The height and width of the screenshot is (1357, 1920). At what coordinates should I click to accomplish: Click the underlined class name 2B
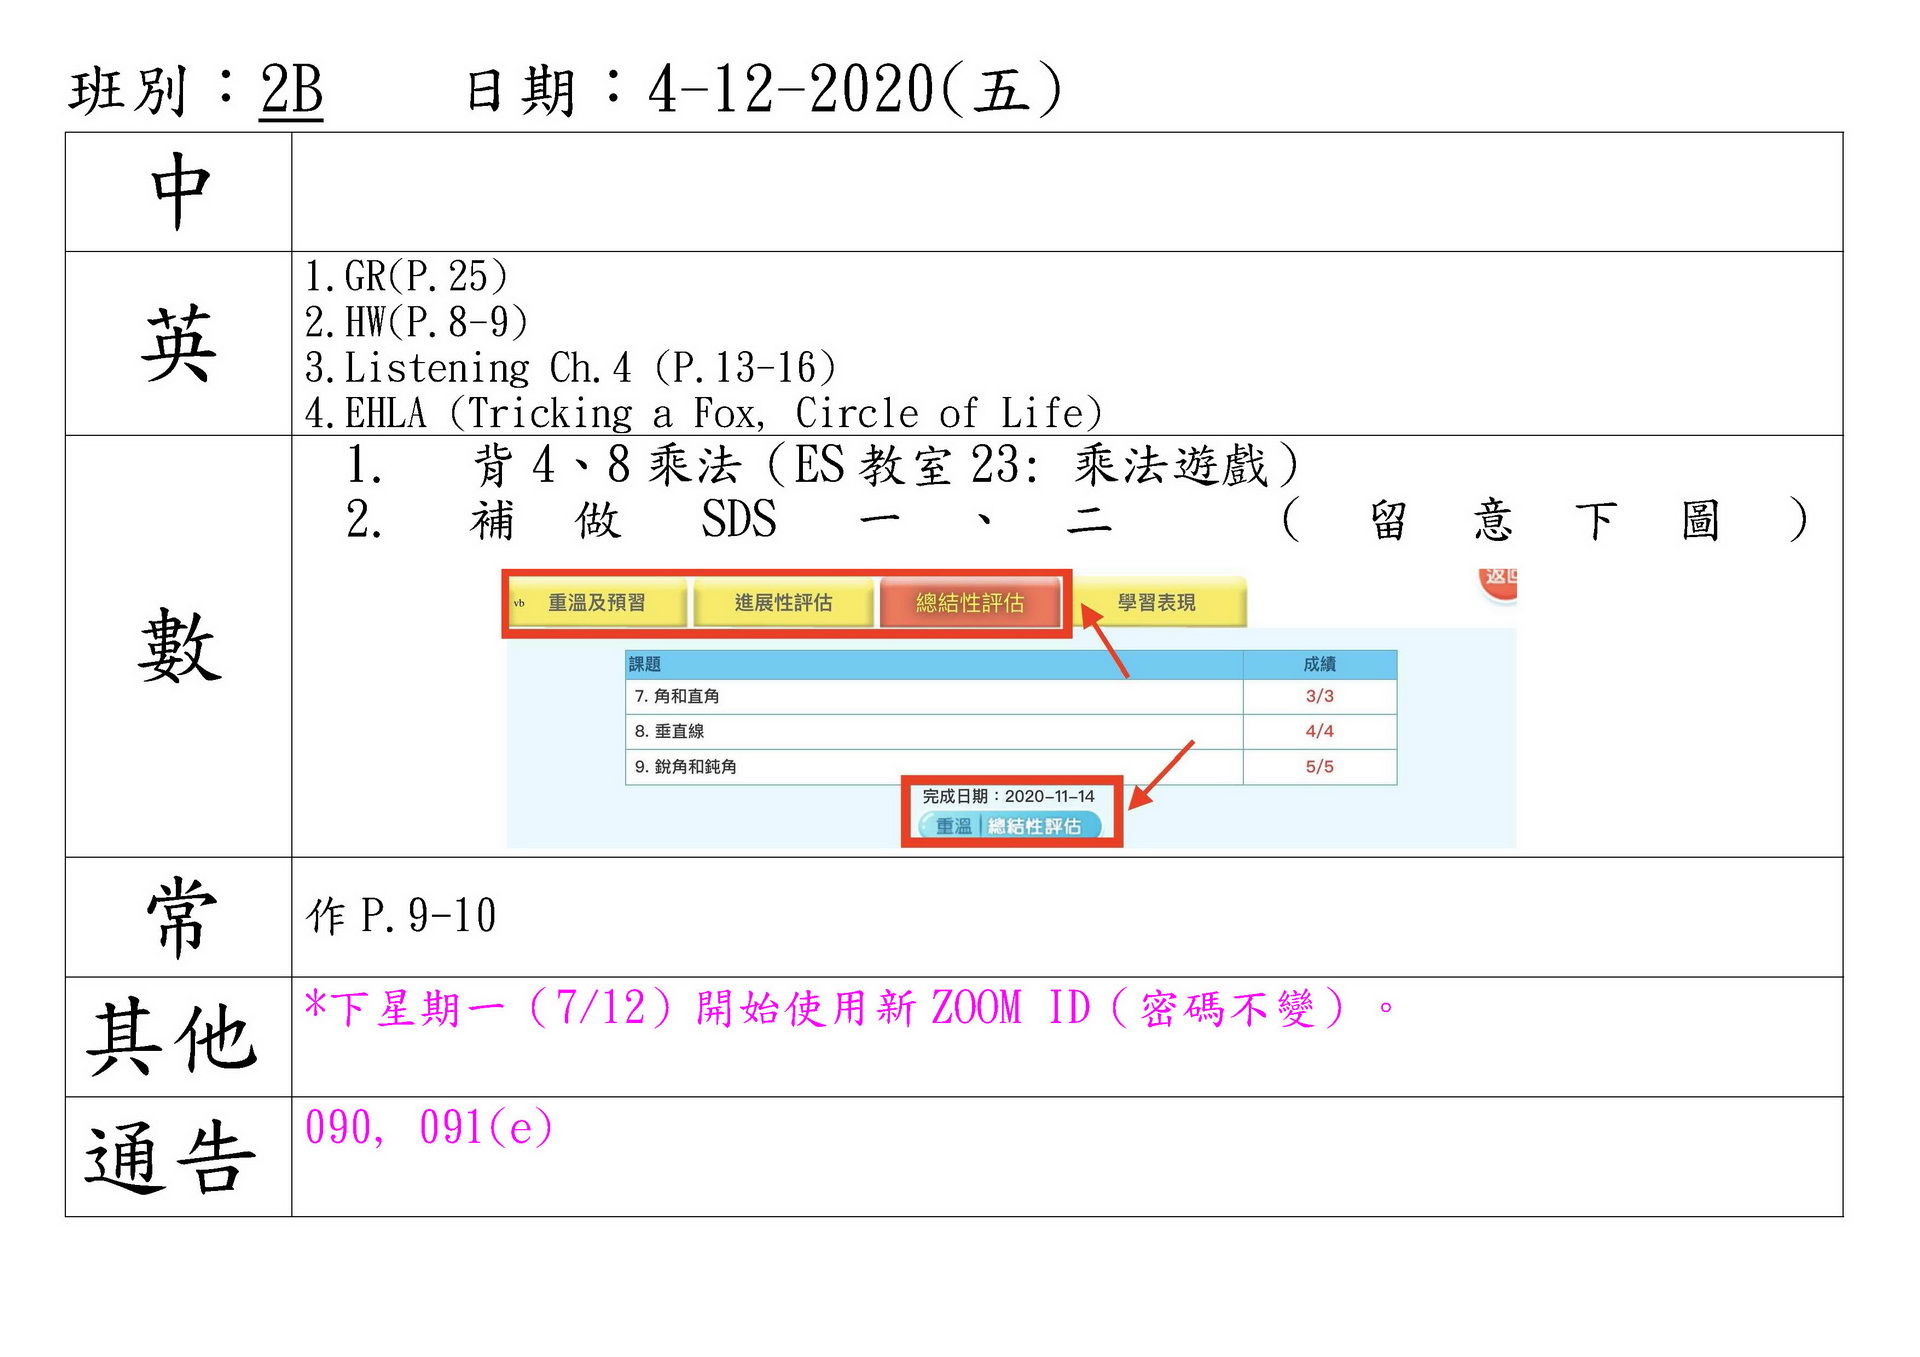(291, 91)
